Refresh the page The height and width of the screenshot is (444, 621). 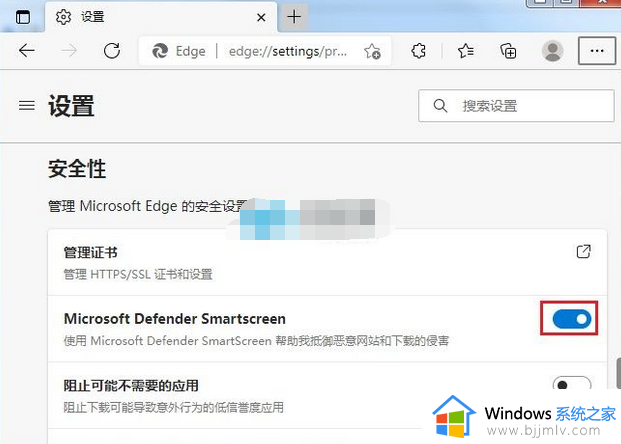(112, 51)
